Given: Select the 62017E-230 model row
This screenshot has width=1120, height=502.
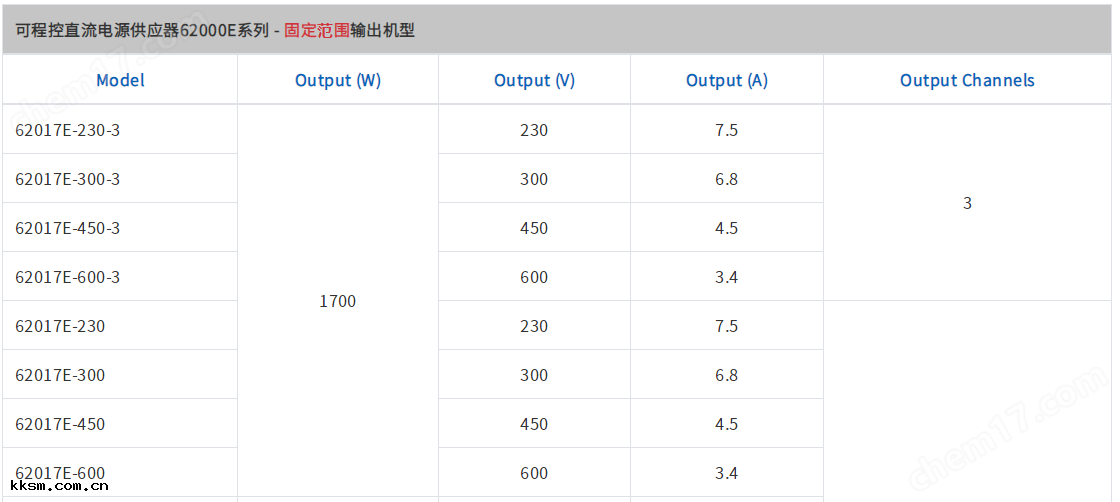Looking at the screenshot, I should tap(60, 326).
